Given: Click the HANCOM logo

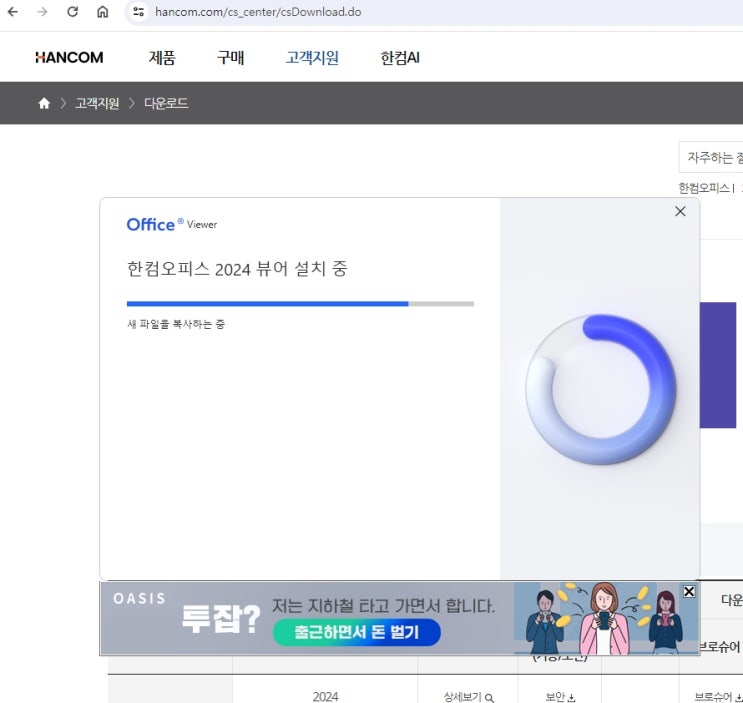Looking at the screenshot, I should pos(69,58).
